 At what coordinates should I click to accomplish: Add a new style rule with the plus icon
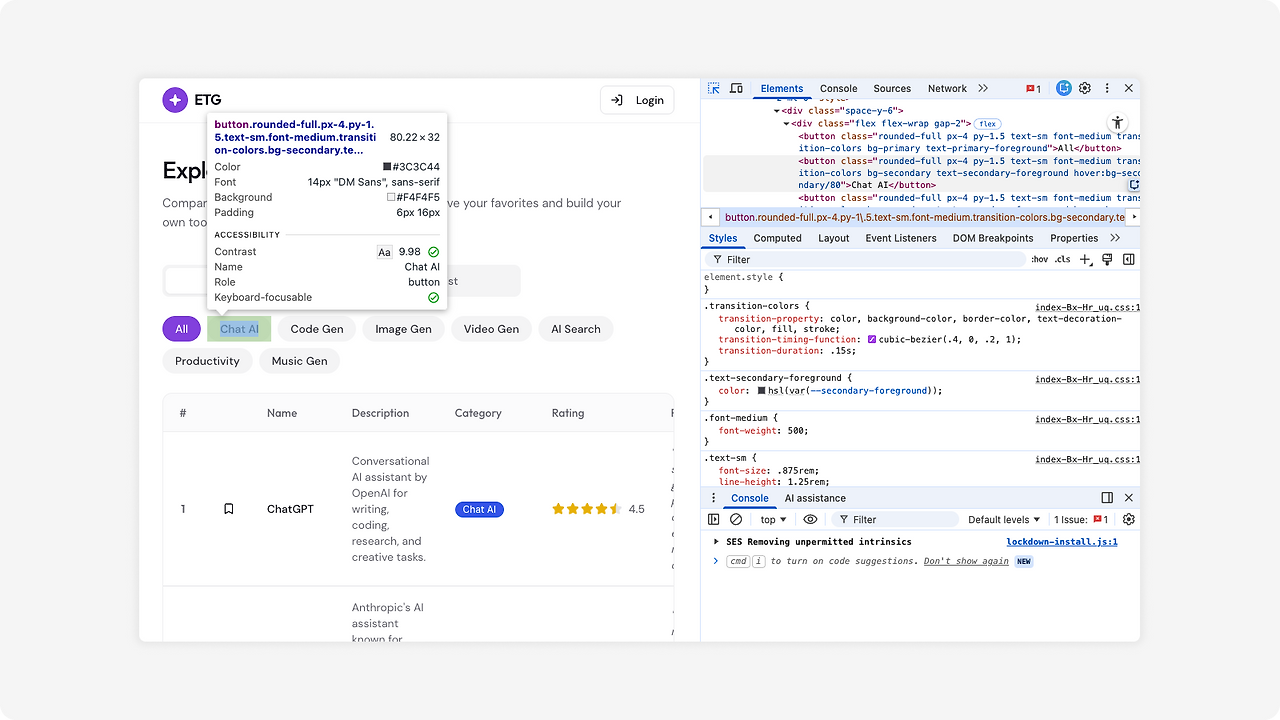[1086, 259]
